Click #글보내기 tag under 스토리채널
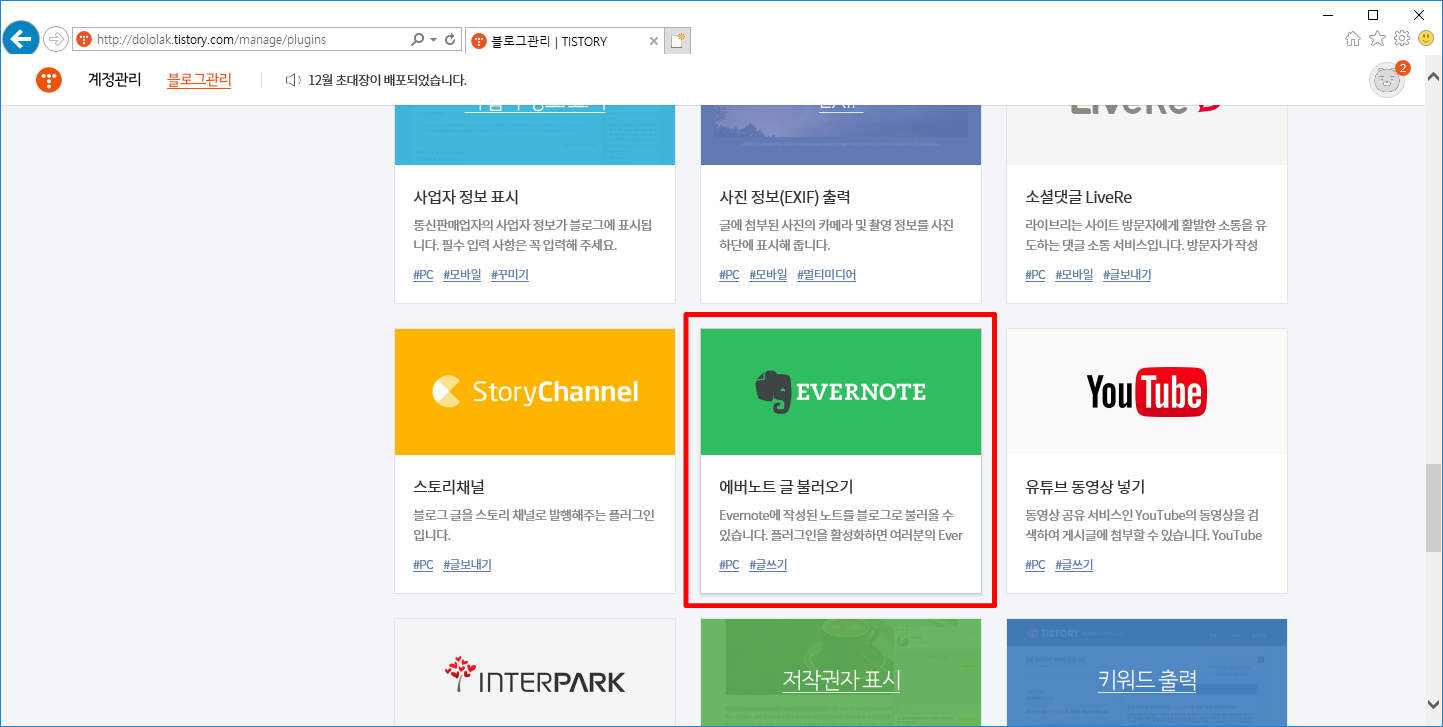This screenshot has width=1443, height=727. [467, 565]
